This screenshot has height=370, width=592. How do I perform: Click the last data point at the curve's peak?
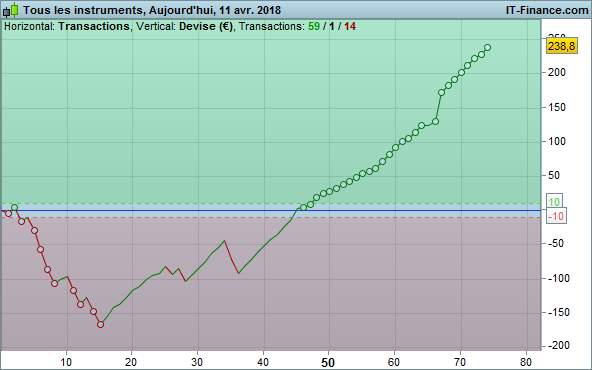coord(487,48)
